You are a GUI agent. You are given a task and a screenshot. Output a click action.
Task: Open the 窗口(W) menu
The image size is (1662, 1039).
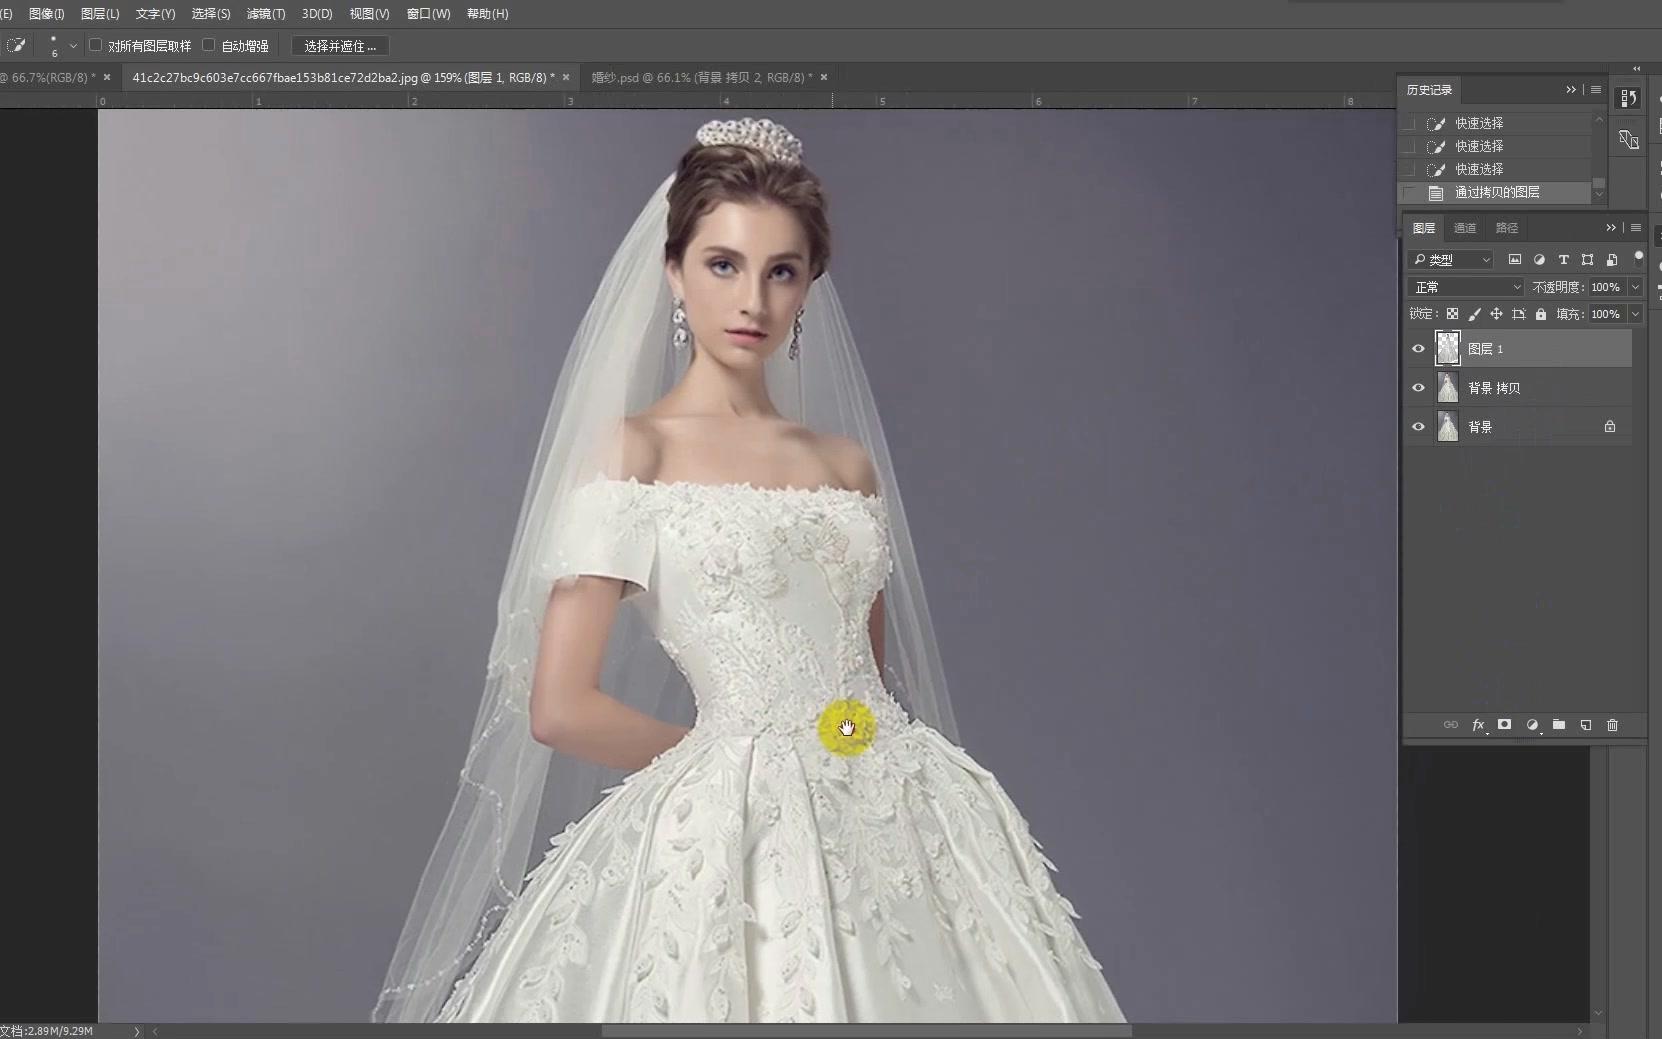[x=428, y=14]
